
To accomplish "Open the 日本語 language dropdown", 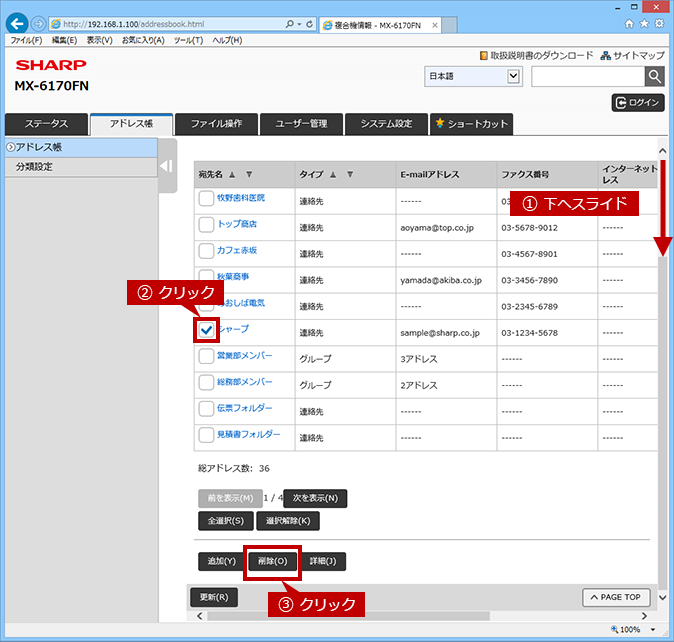I will click(x=474, y=76).
